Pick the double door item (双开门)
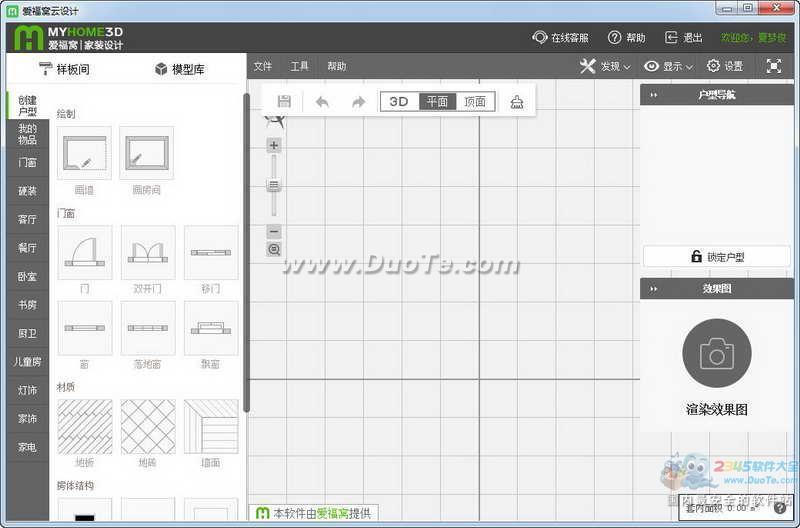The image size is (800, 528). [x=148, y=253]
